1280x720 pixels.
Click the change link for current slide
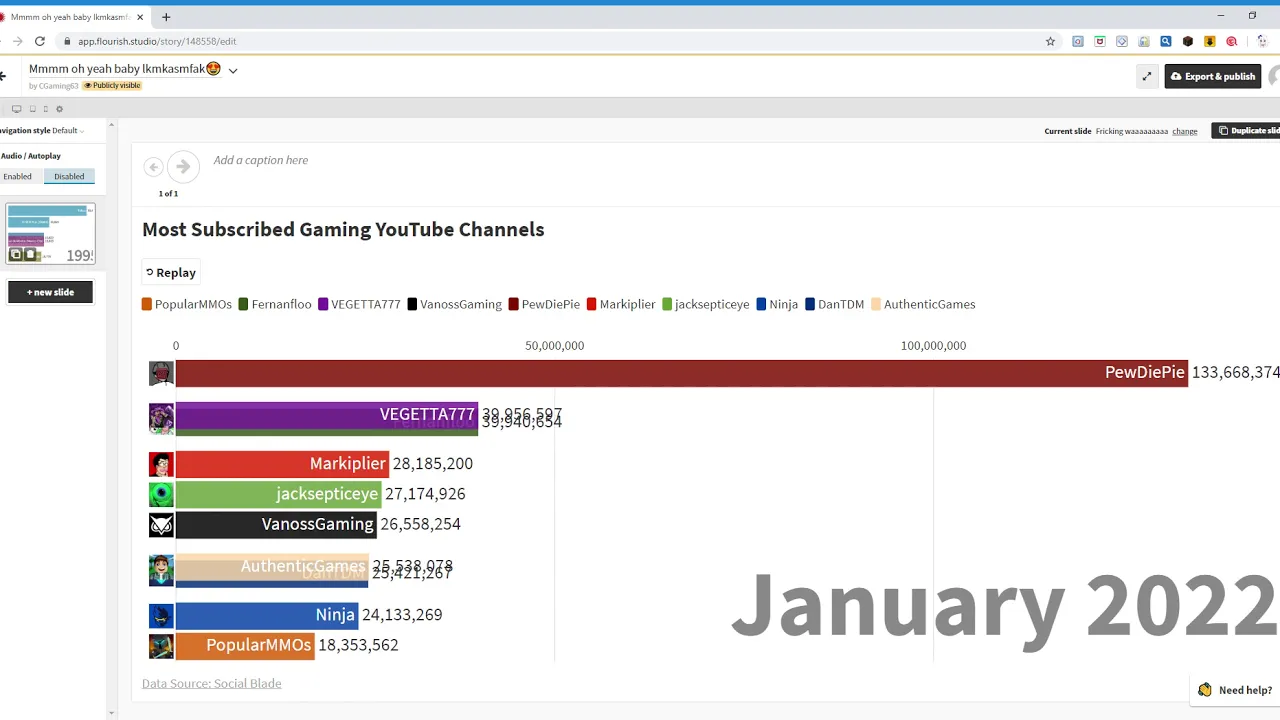click(1185, 131)
